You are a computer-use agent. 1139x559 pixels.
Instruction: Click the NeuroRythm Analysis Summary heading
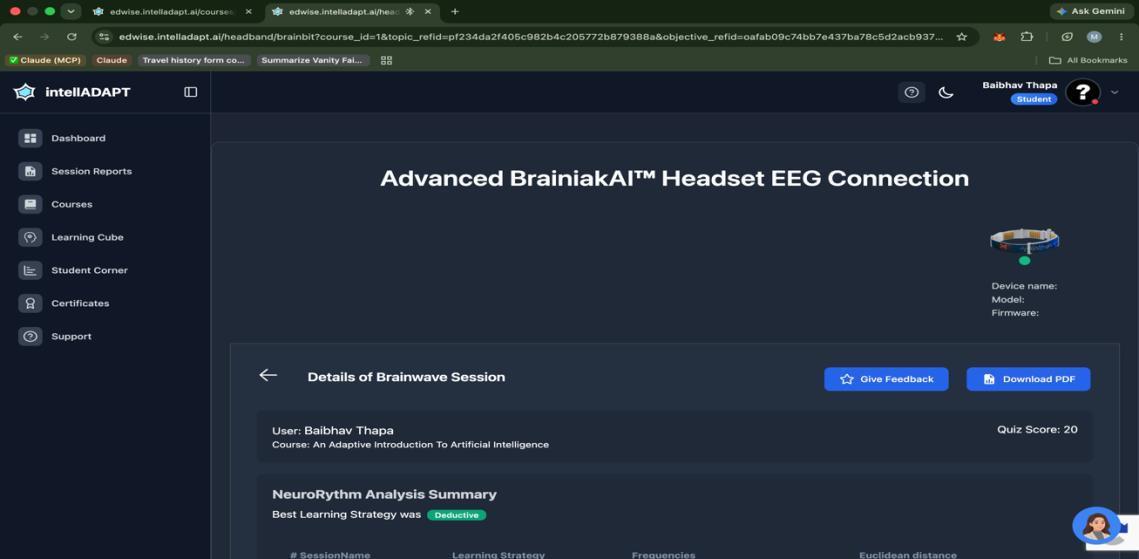click(384, 494)
